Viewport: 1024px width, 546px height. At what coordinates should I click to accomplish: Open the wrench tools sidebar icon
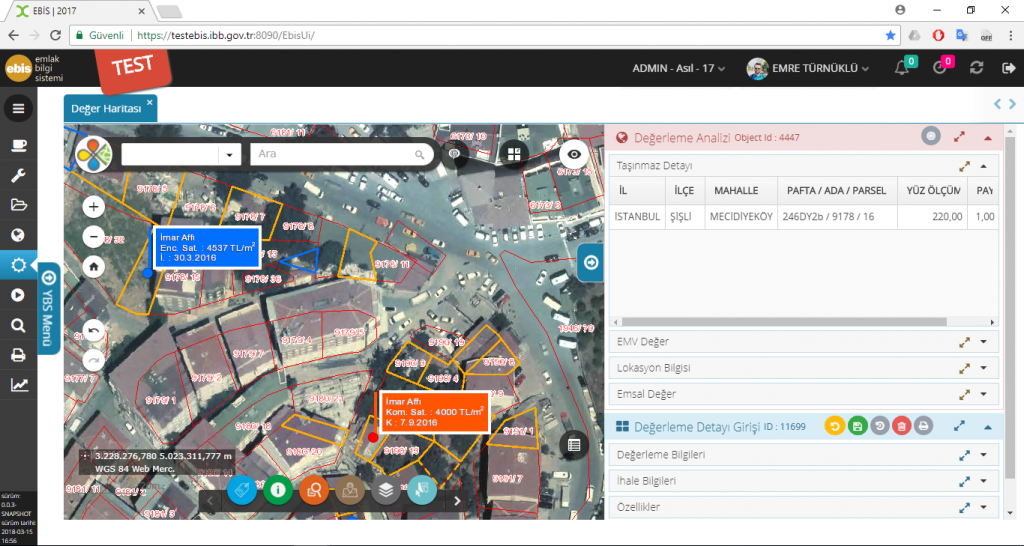pyautogui.click(x=18, y=175)
